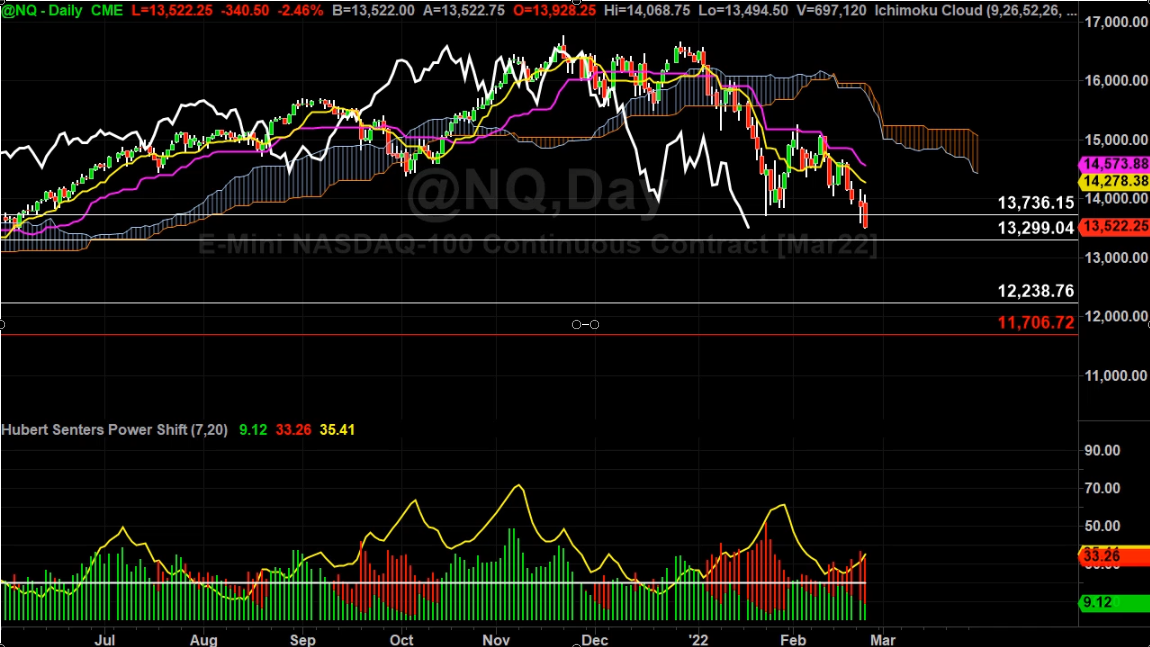This screenshot has height=647, width=1150.
Task: Click the Feb label on time axis
Action: [x=793, y=640]
